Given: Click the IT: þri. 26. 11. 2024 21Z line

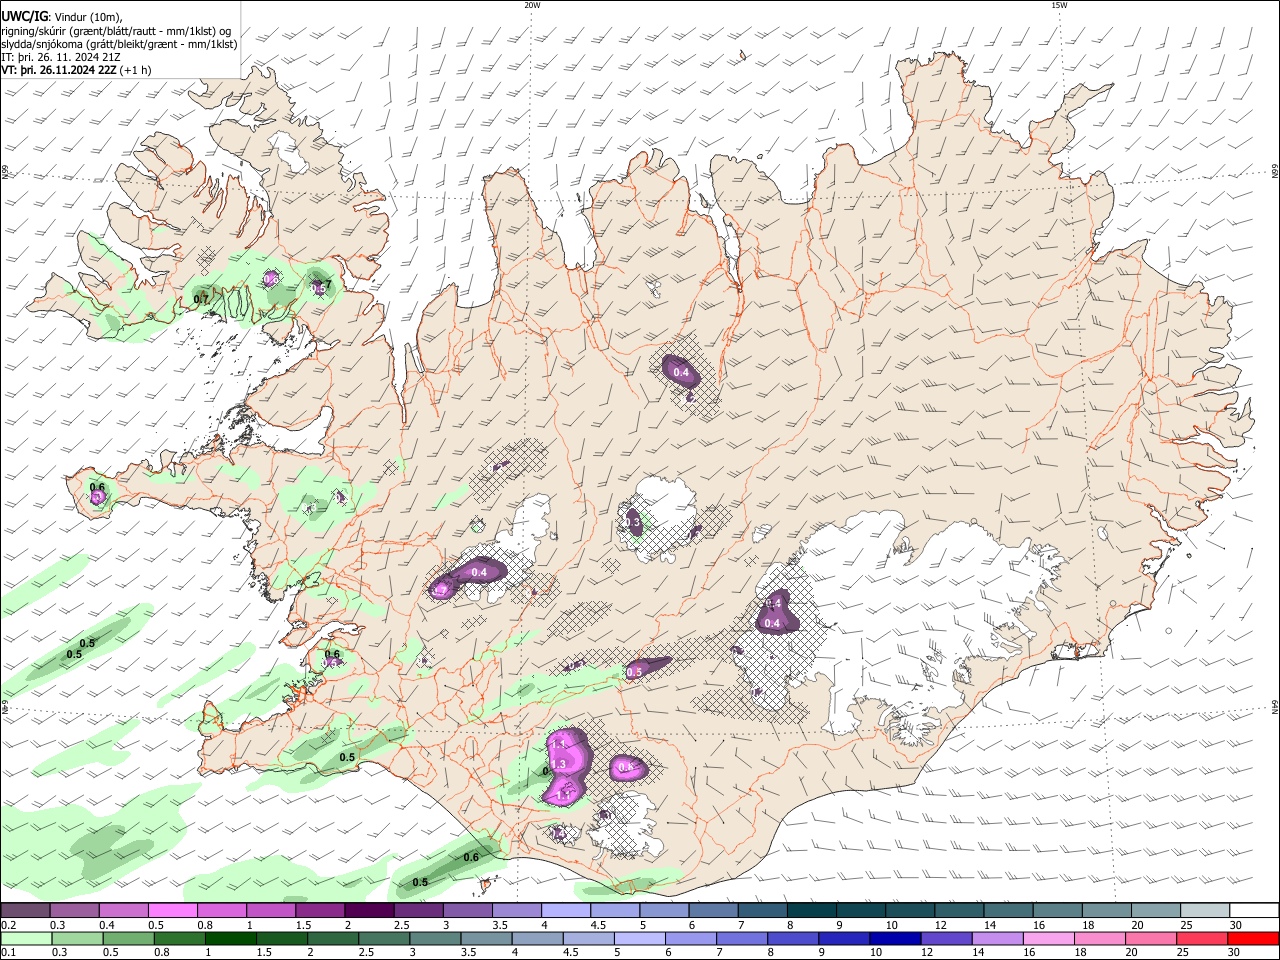Looking at the screenshot, I should (x=62, y=57).
